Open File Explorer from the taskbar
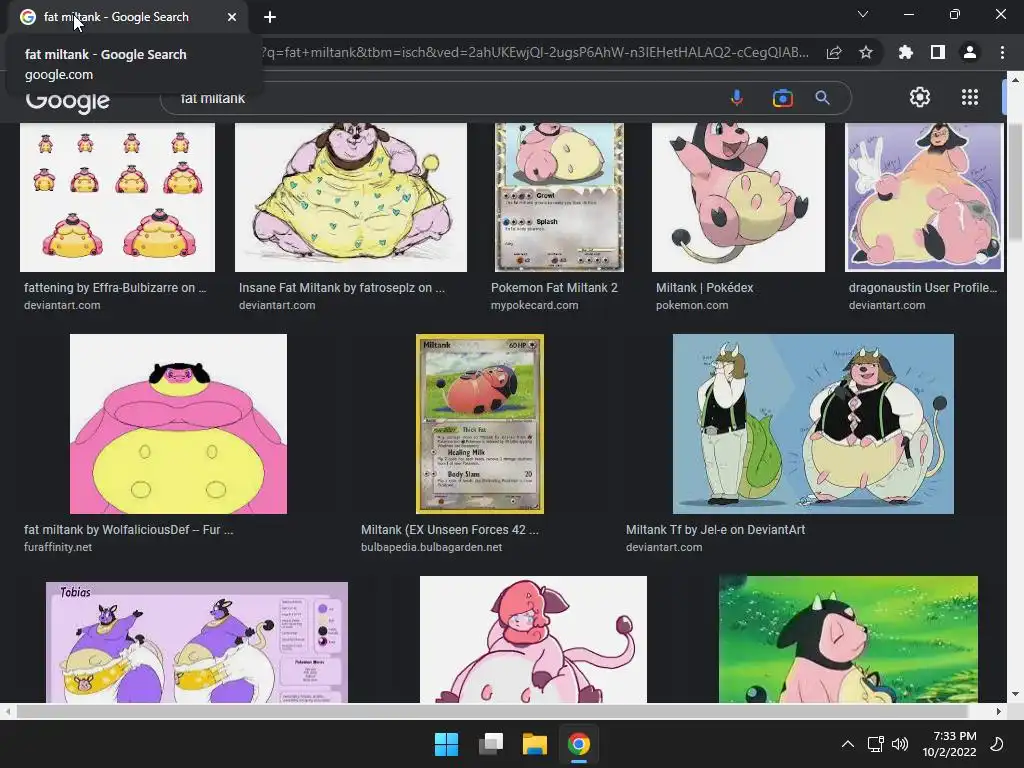Image resolution: width=1024 pixels, height=768 pixels. [534, 744]
